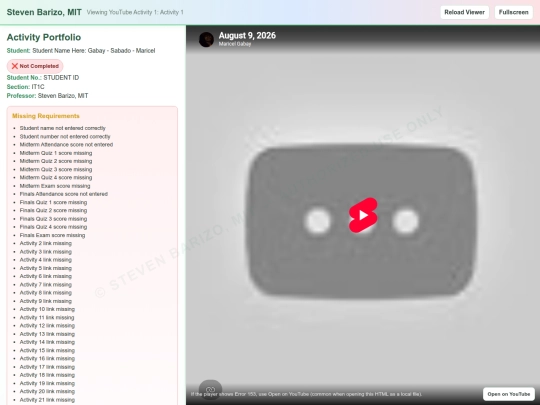Click 'Activity 3 link missing' item
This screenshot has width=540, height=405.
(46, 252)
